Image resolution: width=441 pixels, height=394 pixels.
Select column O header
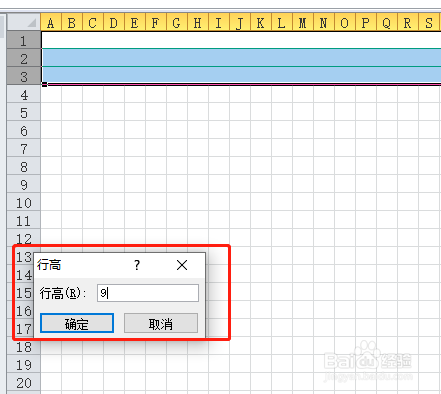pyautogui.click(x=345, y=23)
